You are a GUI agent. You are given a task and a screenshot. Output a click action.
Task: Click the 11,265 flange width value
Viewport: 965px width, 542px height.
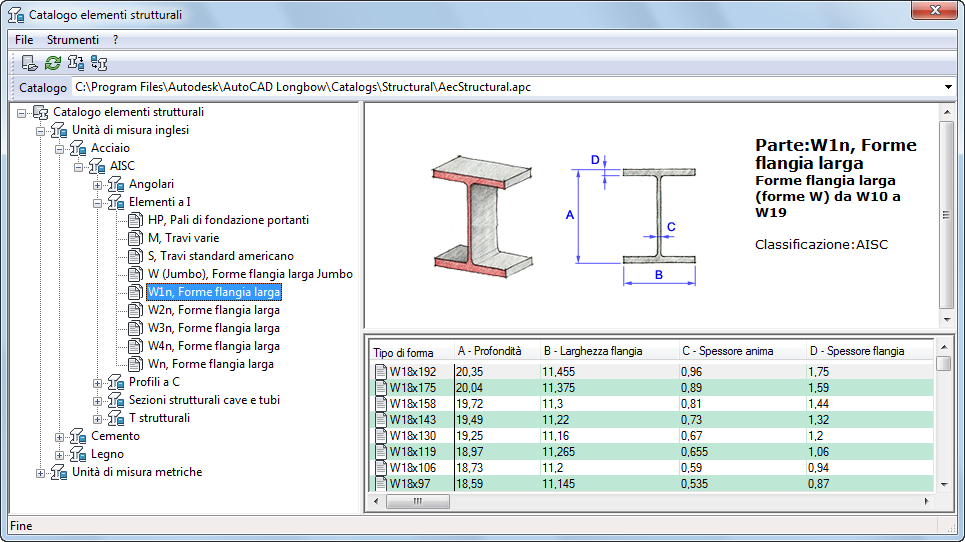(558, 452)
